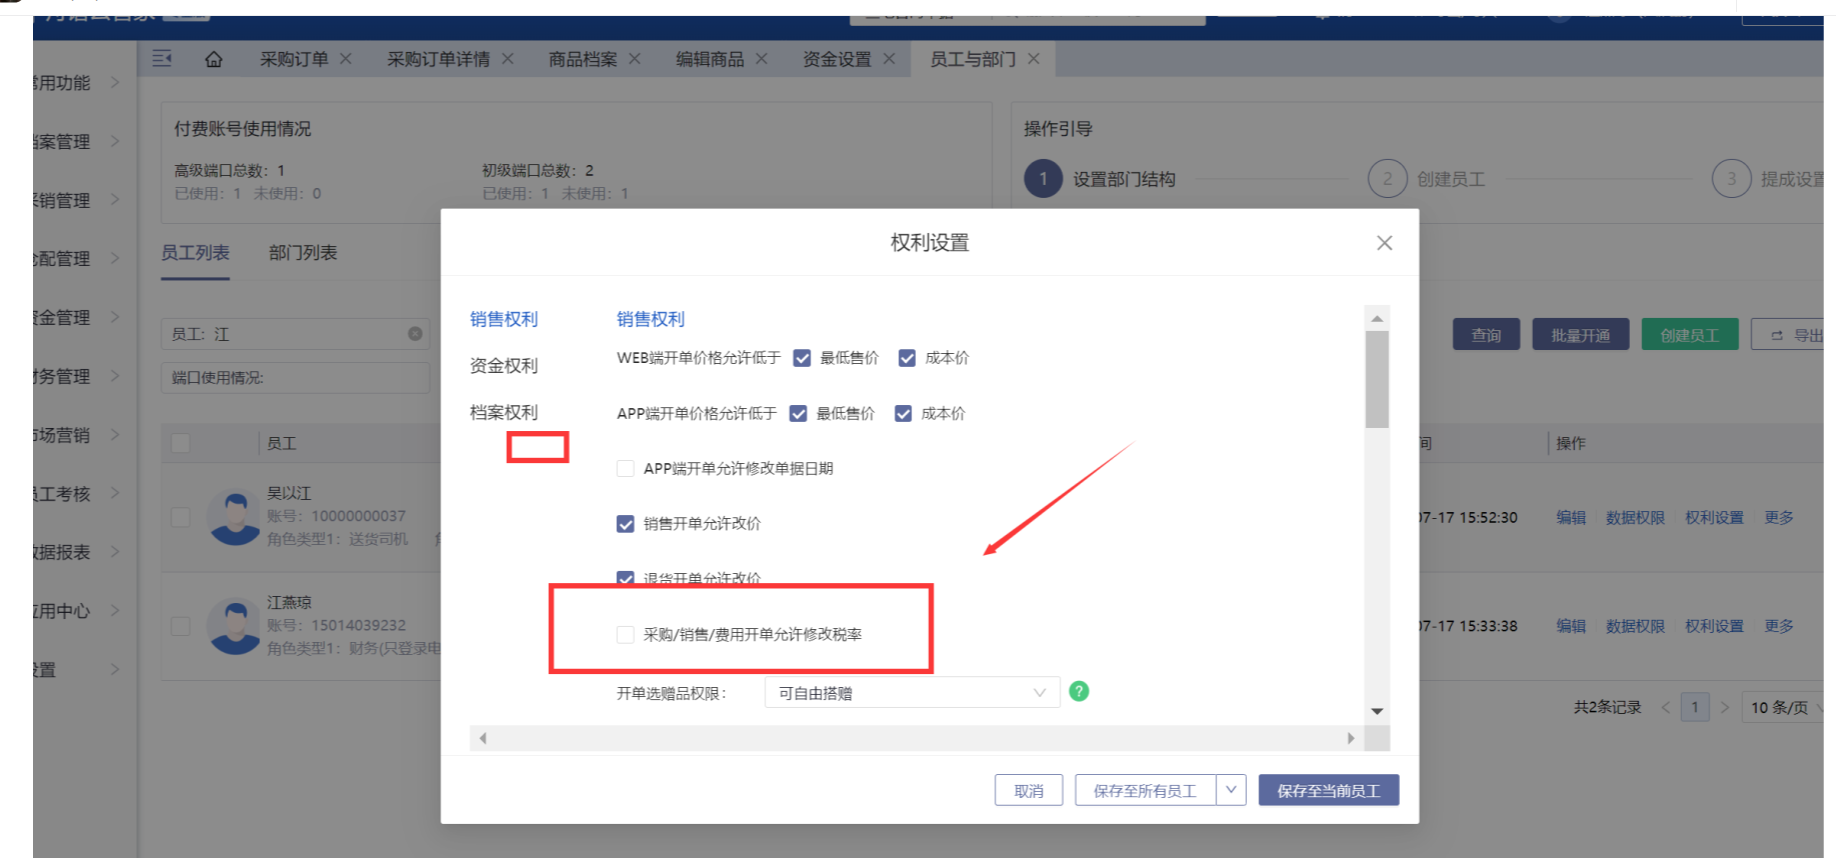
Task: Close the 权利设置 dialog with X icon
Action: (1384, 243)
